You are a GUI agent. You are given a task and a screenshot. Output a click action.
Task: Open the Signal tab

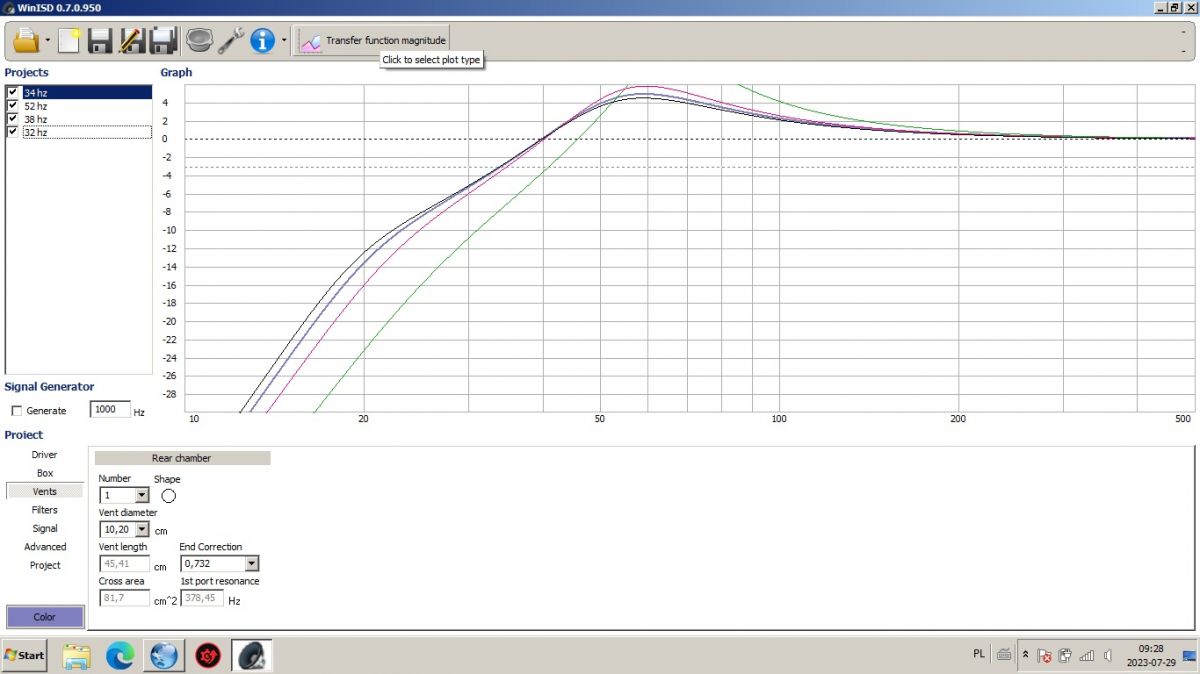click(x=45, y=528)
